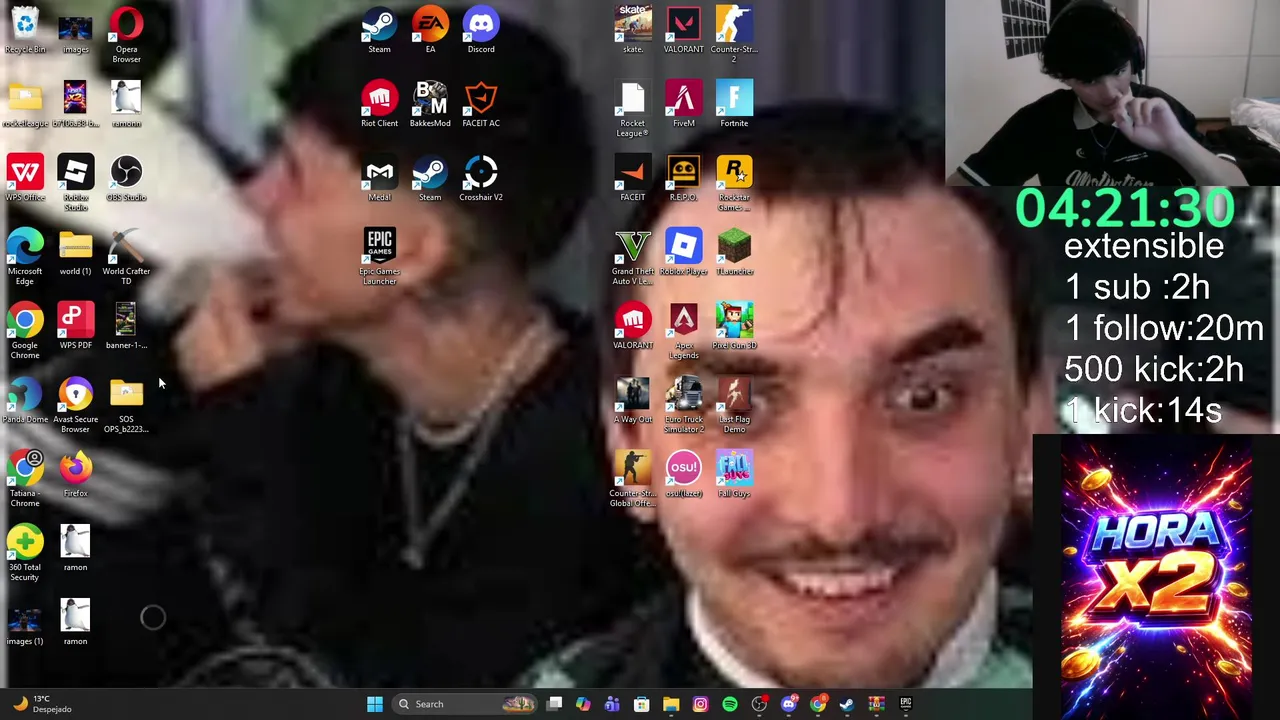Open Microsoft Store from the taskbar
Viewport: 1280px width, 720px height.
point(642,704)
